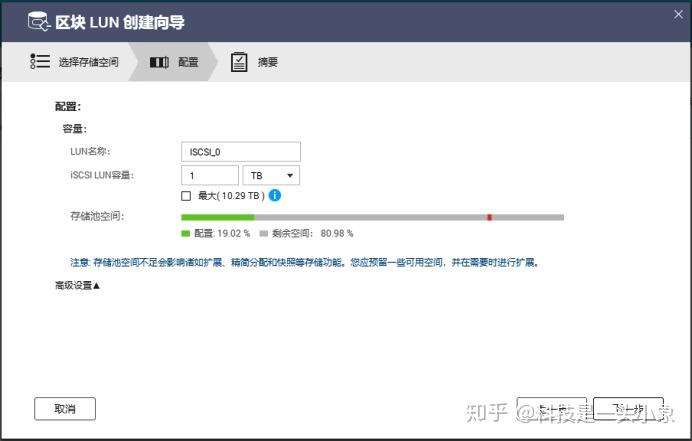Open the TB unit dropdown

tap(271, 175)
